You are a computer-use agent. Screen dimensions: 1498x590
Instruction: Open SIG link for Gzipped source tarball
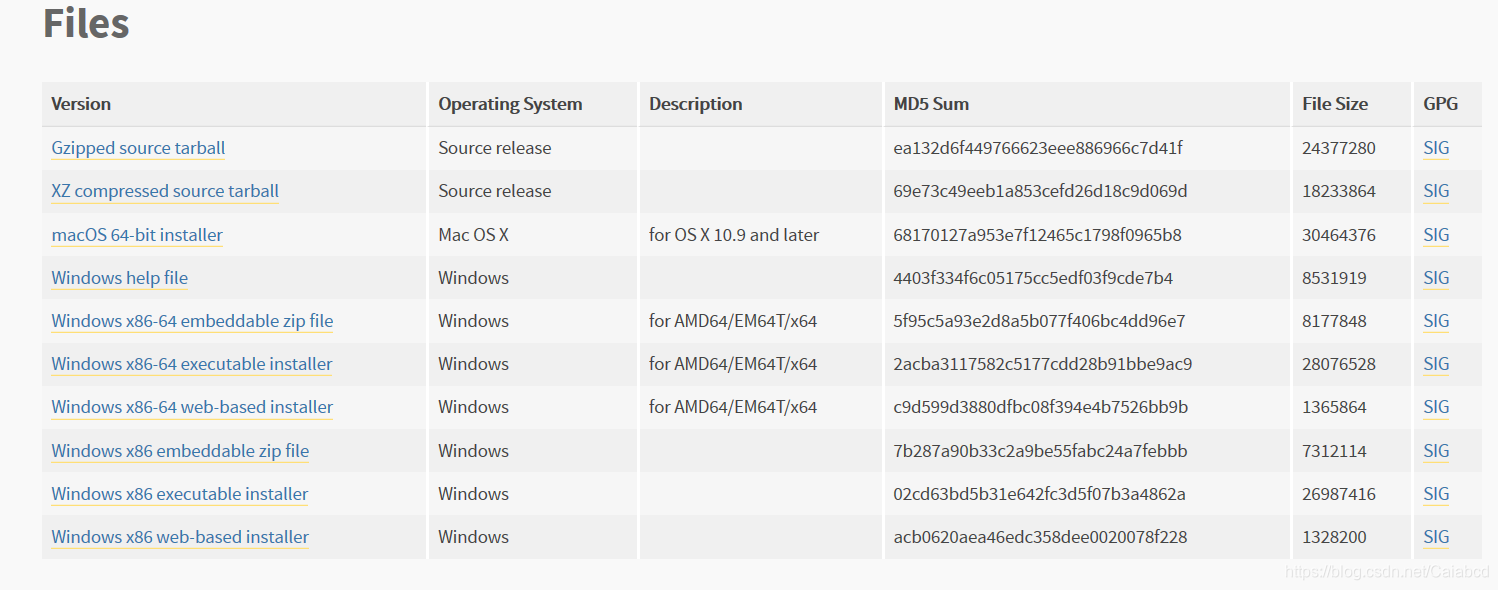pos(1436,148)
